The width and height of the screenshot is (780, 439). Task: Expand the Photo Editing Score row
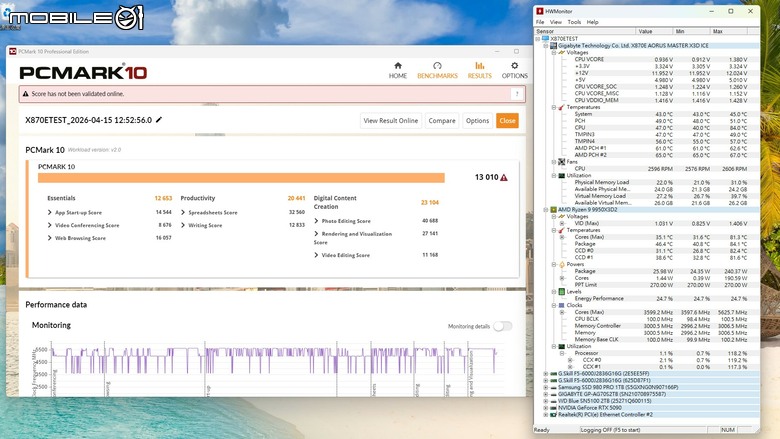tap(316, 221)
